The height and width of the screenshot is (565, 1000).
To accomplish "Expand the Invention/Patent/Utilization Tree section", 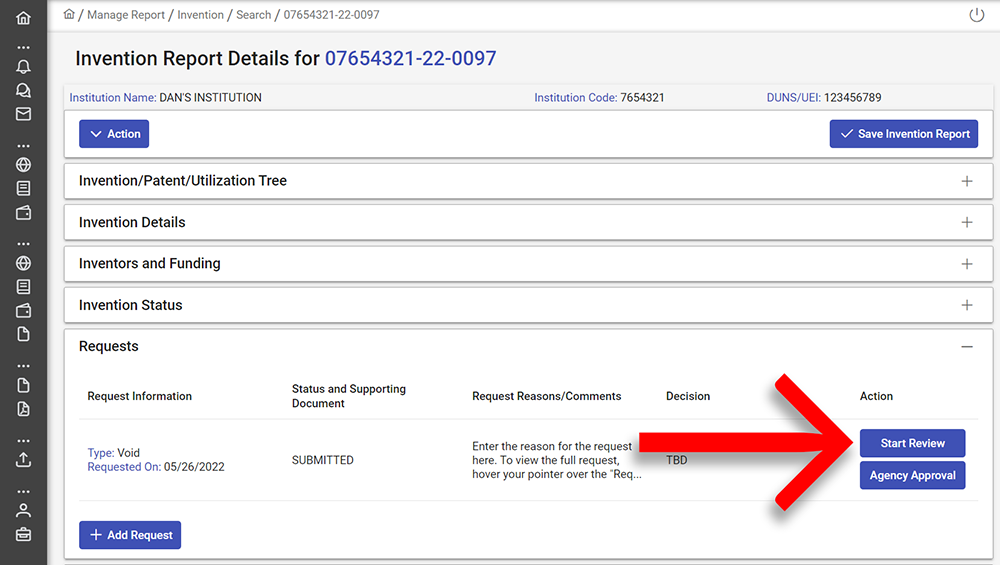I will (966, 181).
